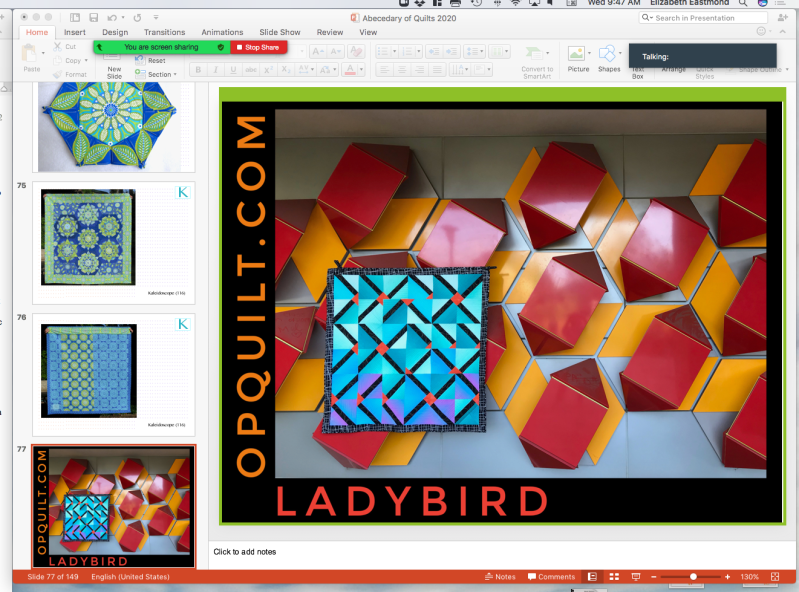Toggle the Comments pane
Screen dimensions: 799x592
(551, 577)
